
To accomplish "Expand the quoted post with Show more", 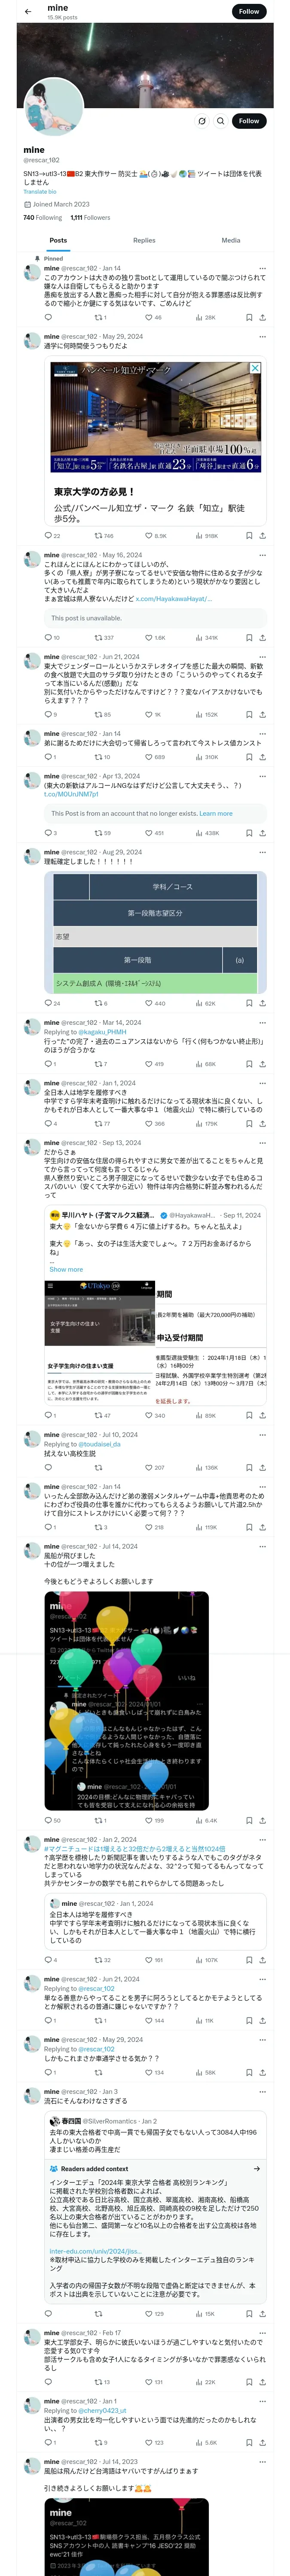I will [66, 1270].
